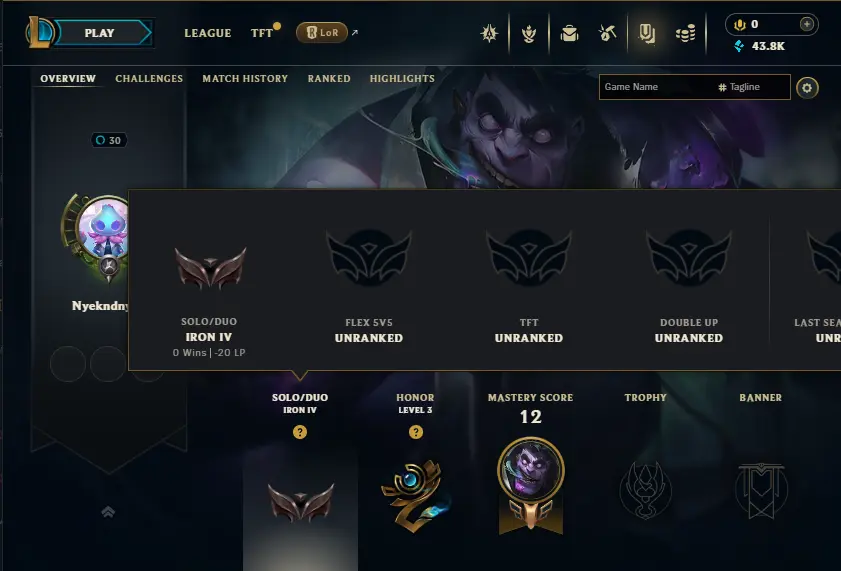Viewport: 841px width, 571px height.
Task: Open the Collection backpack icon
Action: (569, 34)
